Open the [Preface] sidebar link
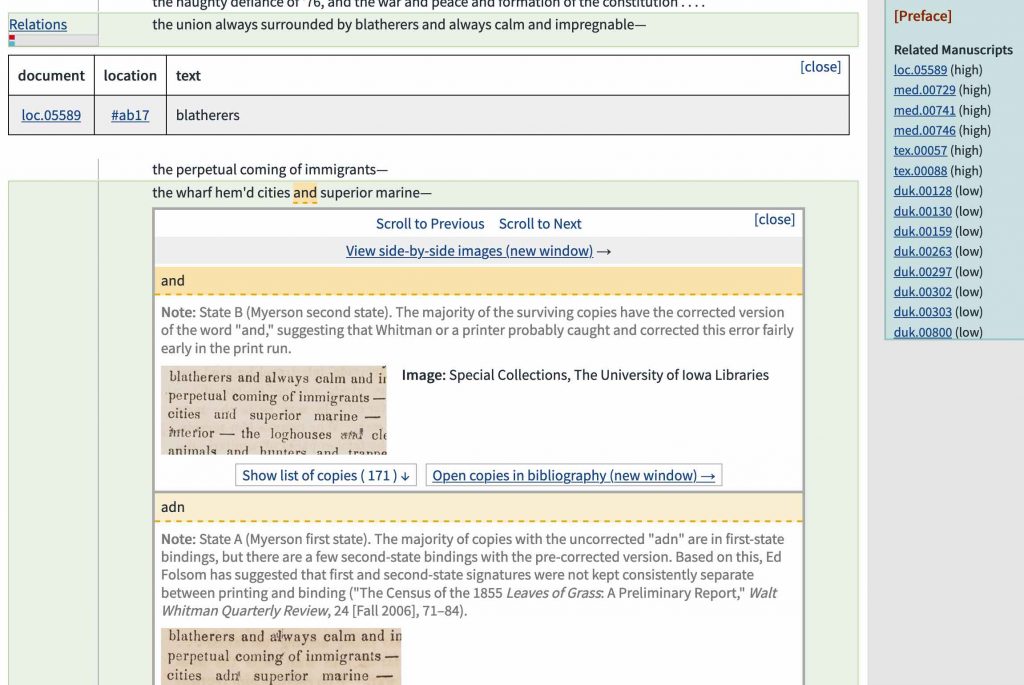 tap(922, 16)
